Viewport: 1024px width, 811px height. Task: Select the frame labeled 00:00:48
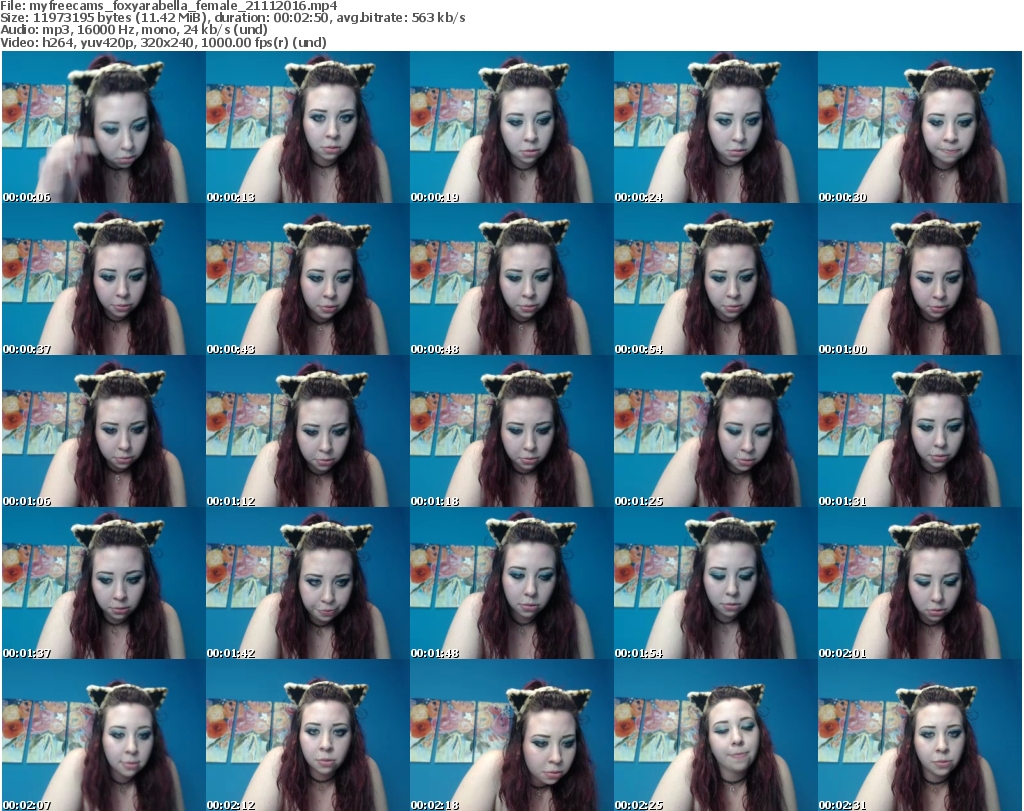point(511,279)
